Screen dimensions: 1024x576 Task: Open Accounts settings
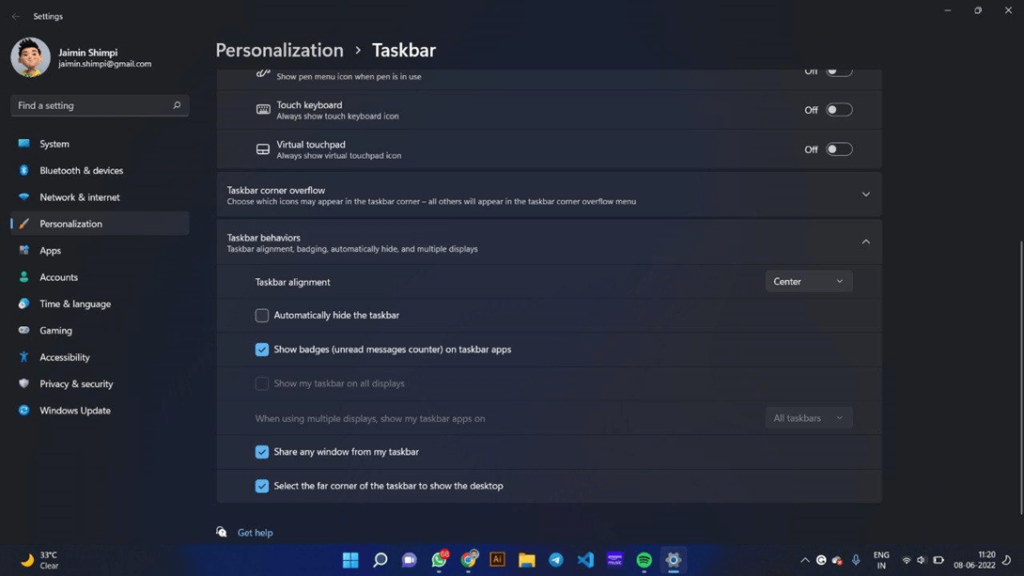pos(100,278)
